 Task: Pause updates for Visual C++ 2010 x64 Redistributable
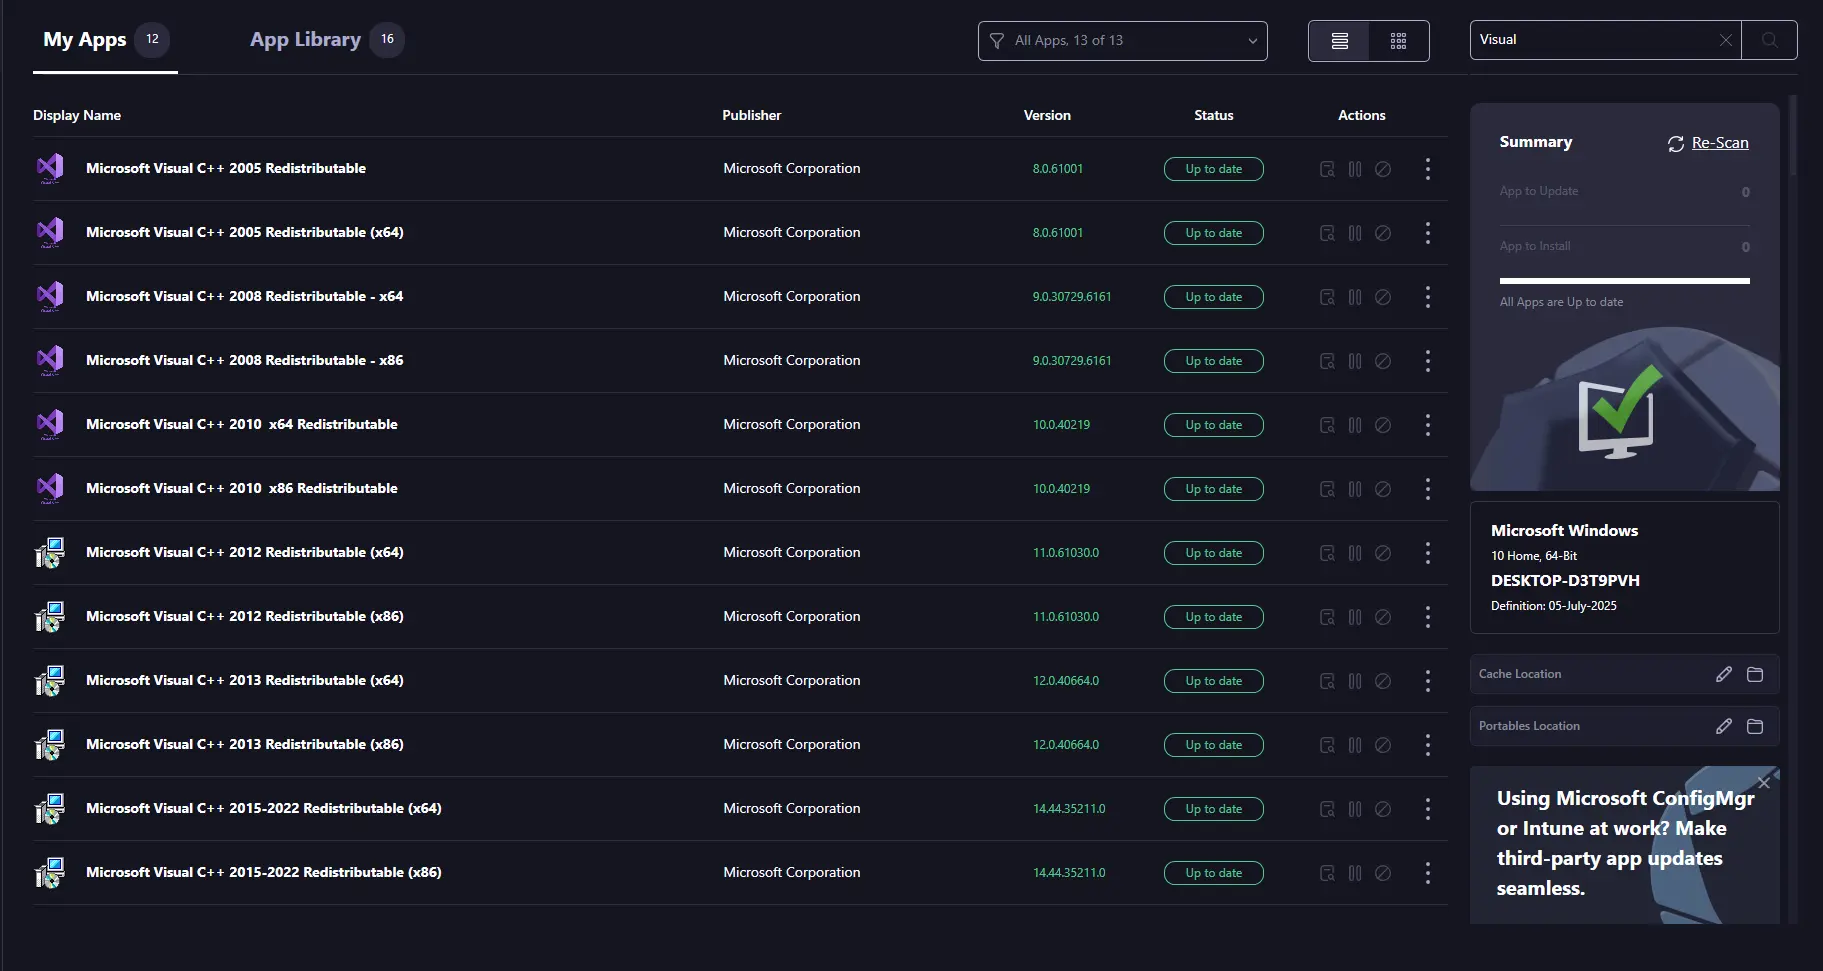1355,425
